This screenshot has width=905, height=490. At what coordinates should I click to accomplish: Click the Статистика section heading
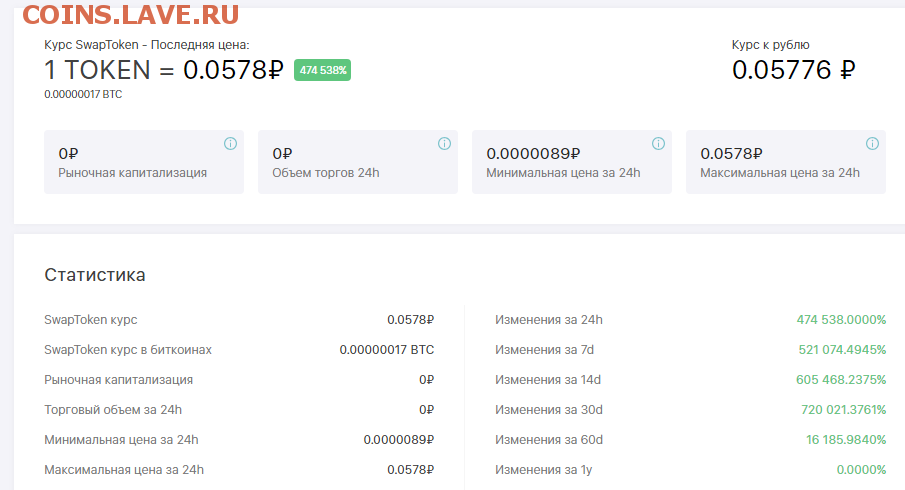95,275
